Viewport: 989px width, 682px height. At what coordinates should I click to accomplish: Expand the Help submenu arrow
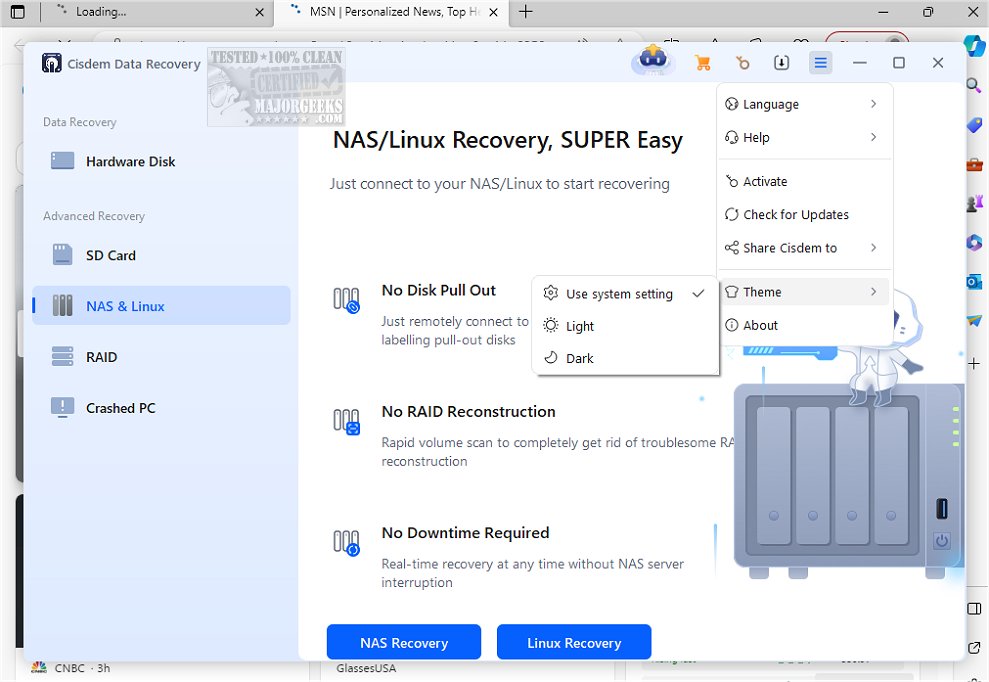(x=874, y=138)
